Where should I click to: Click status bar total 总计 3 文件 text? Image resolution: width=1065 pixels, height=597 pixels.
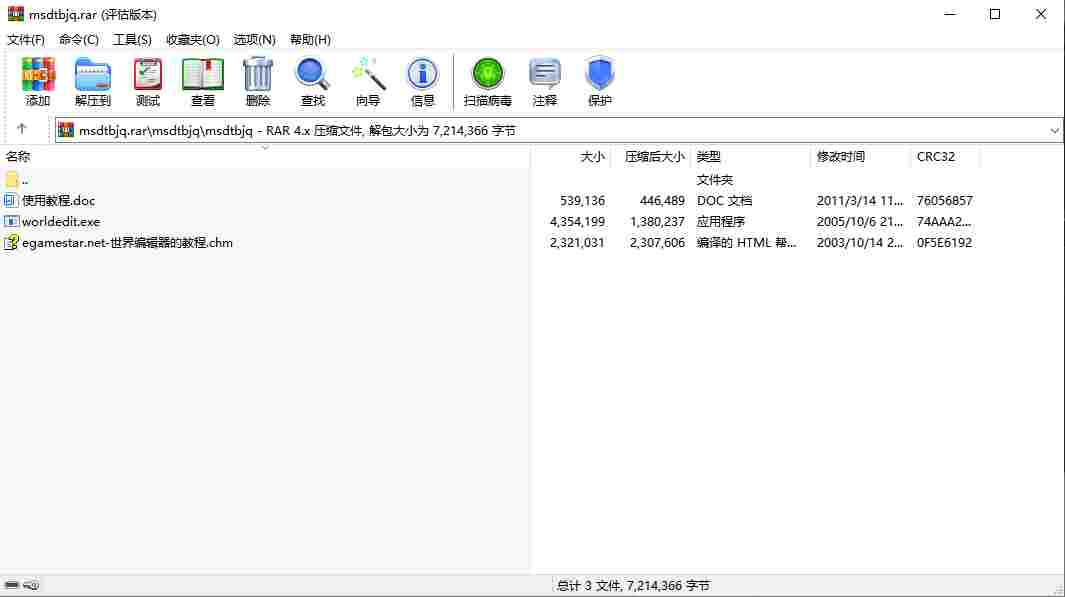tap(633, 585)
